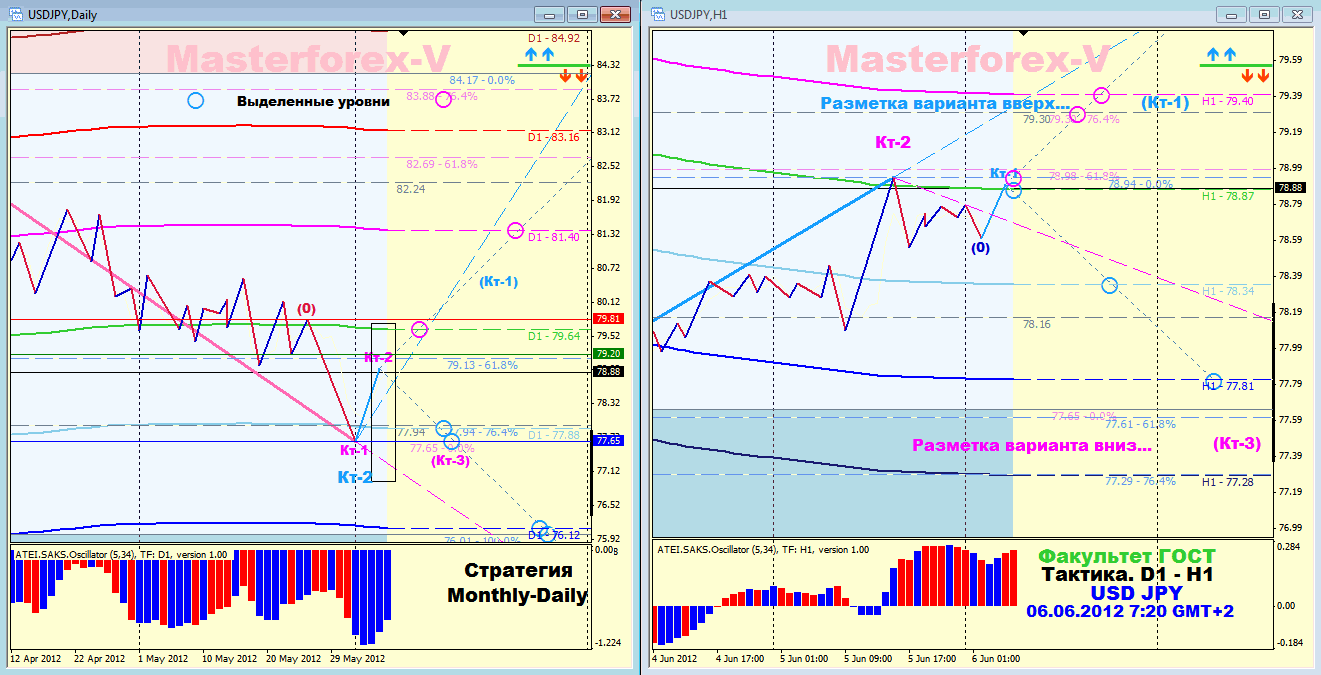
Task: Maximize the USDJPY,H1 chart window
Action: coord(1265,14)
